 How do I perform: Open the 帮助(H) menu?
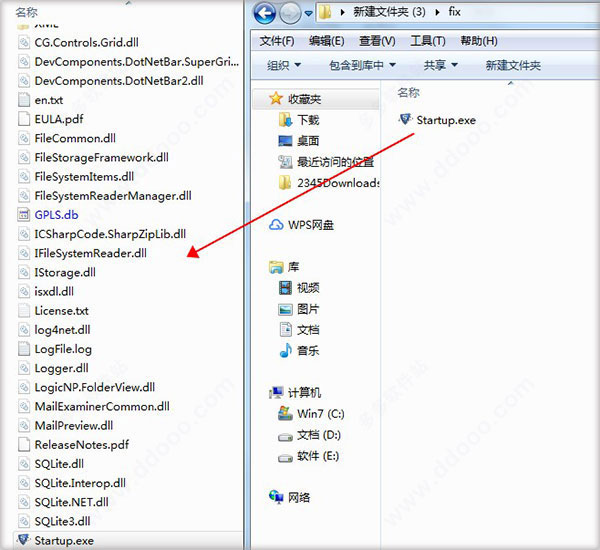pos(479,41)
